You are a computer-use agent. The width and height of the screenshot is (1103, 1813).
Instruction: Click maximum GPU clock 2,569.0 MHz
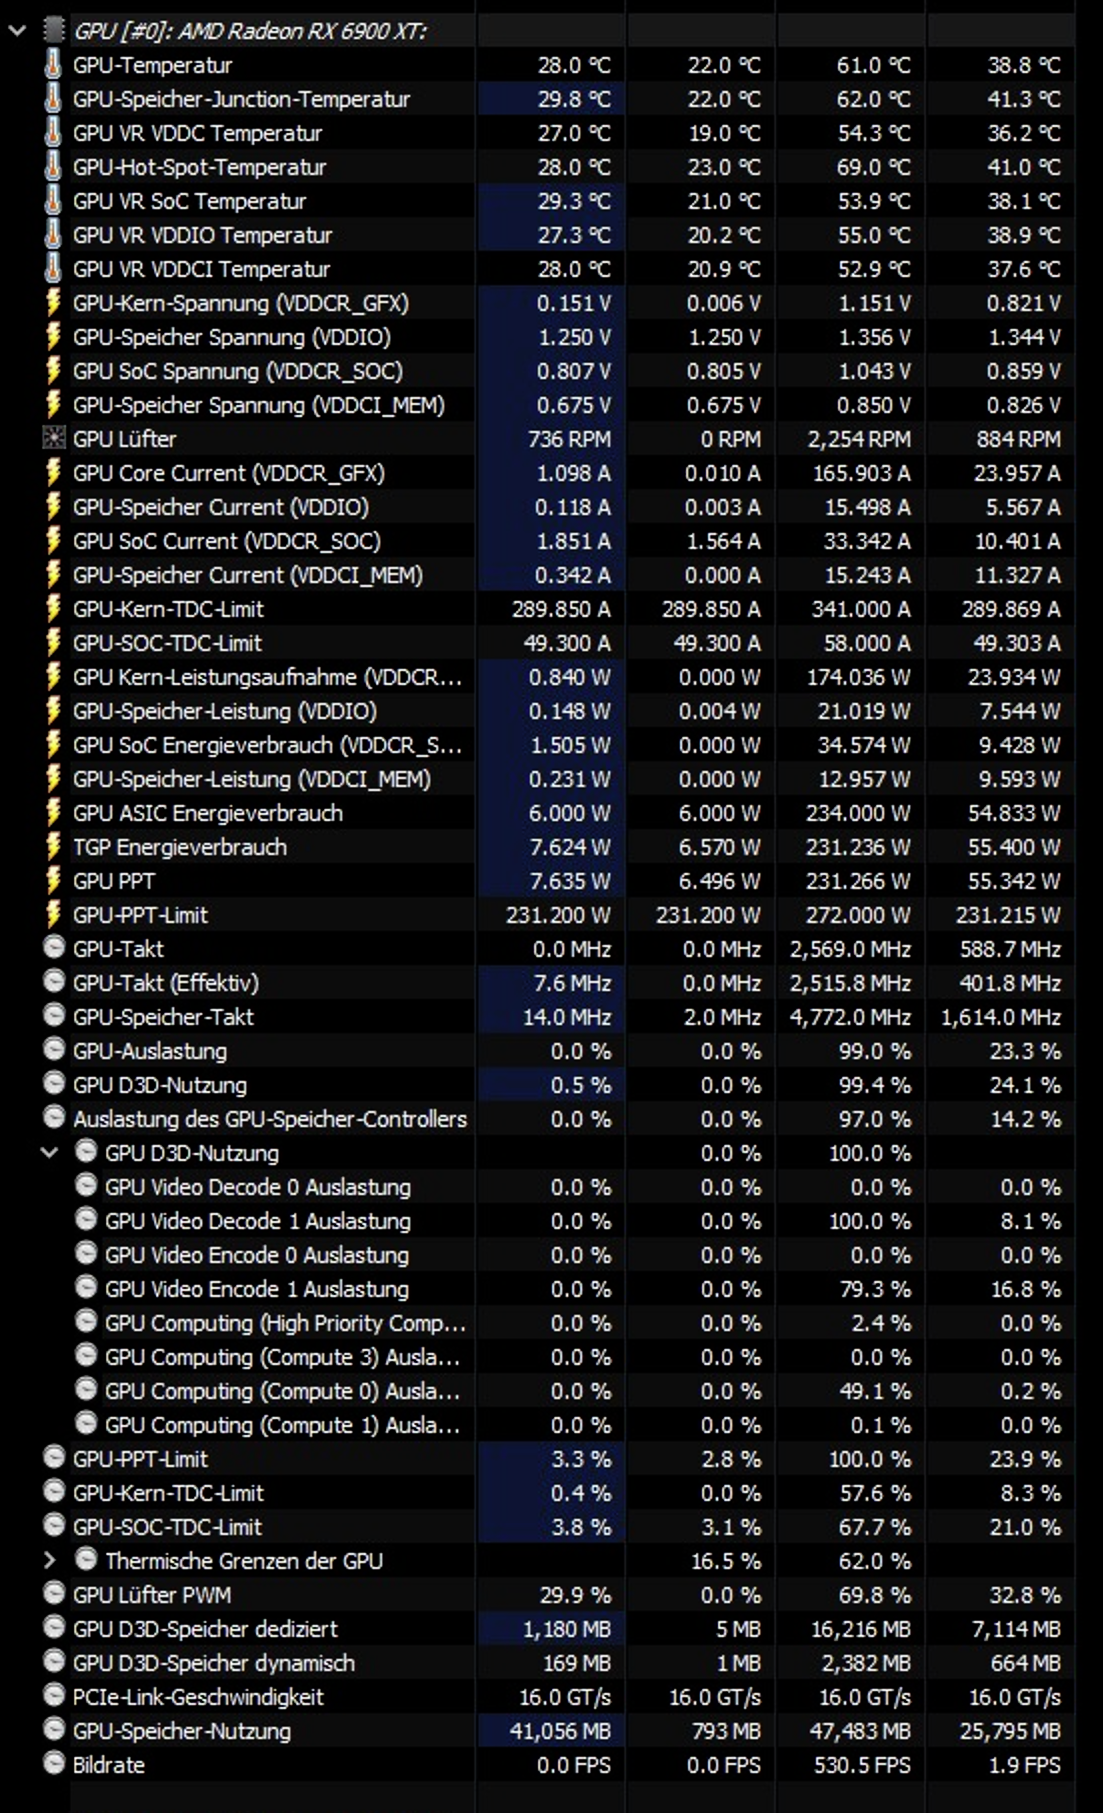coord(850,949)
